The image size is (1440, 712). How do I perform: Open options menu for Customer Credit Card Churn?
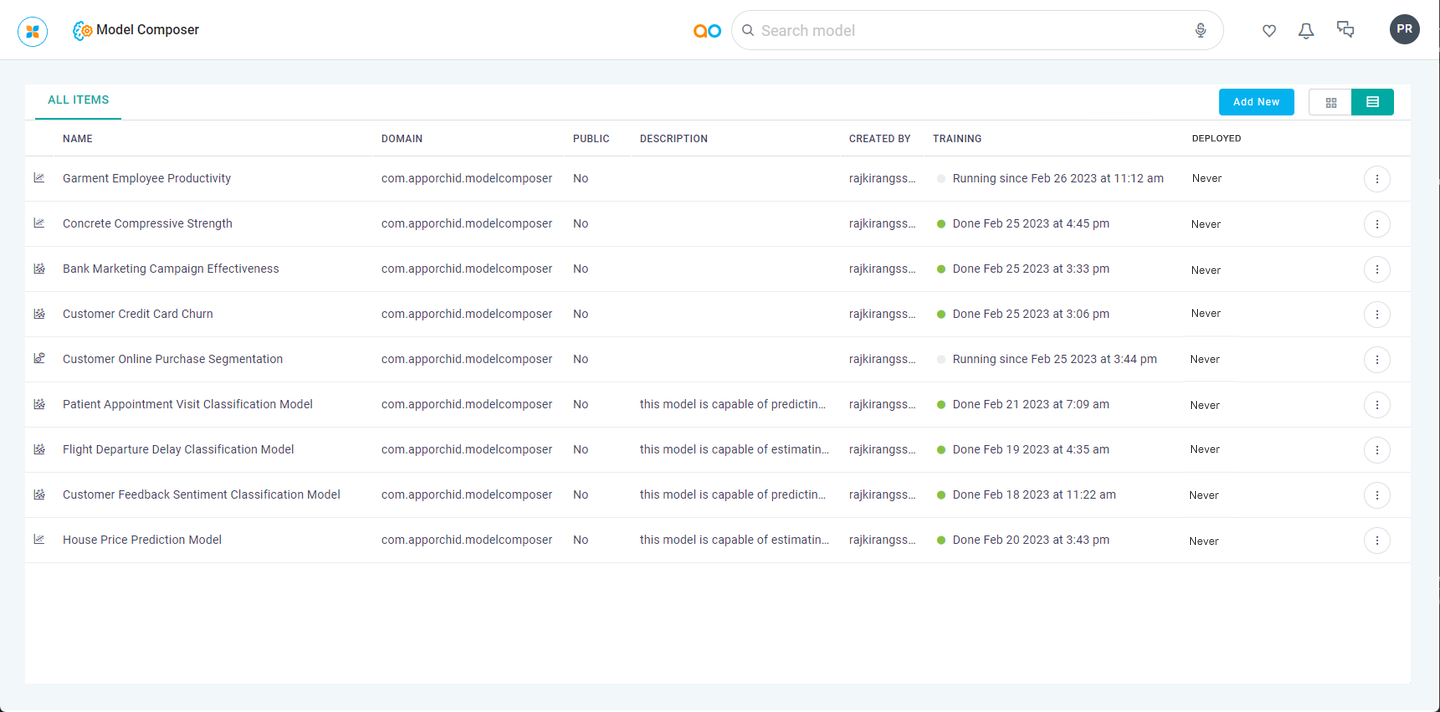[x=1376, y=314]
